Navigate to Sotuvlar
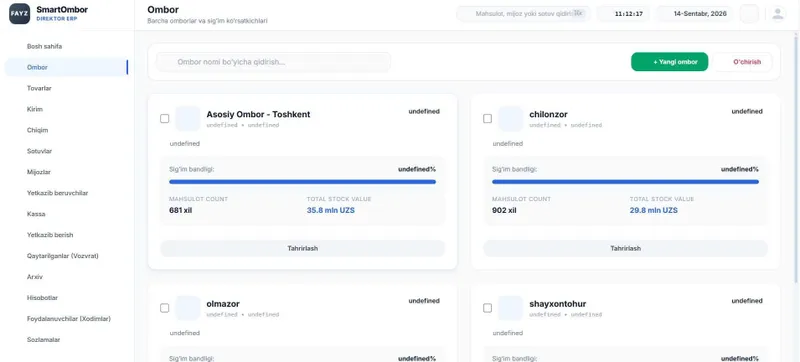800x362 pixels. click(66, 151)
